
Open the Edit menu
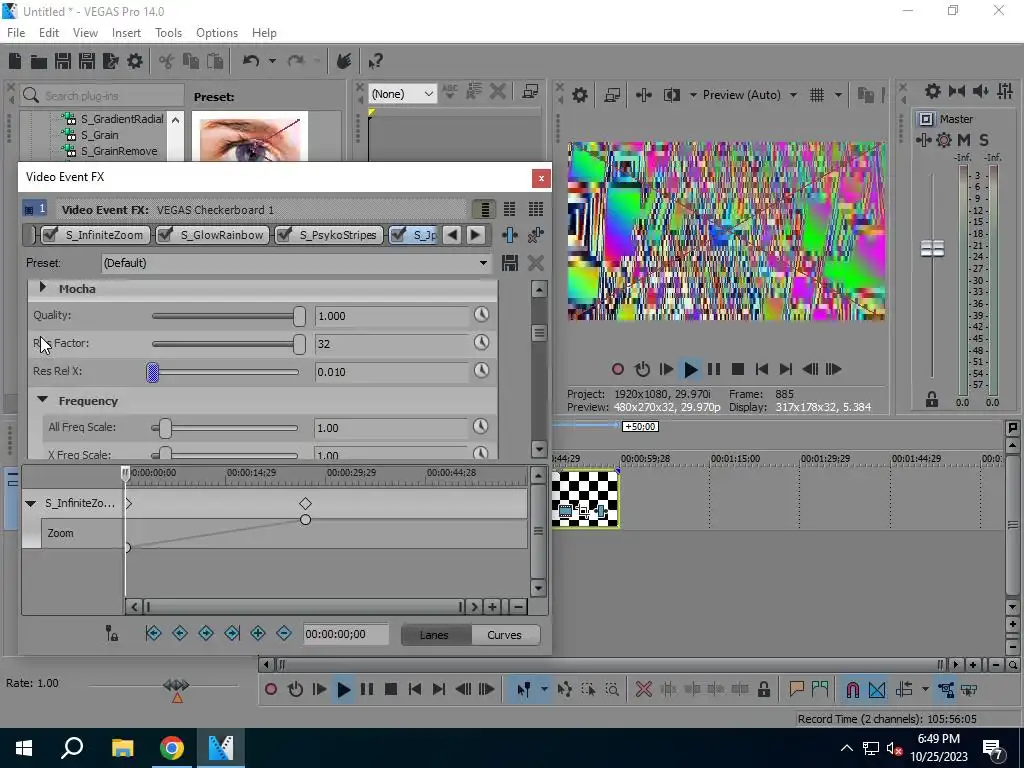49,33
